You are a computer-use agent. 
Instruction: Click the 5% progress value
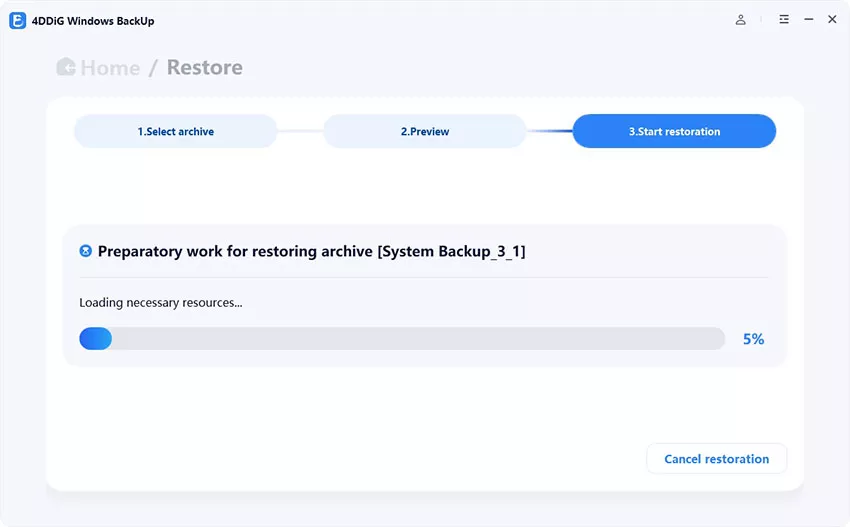[x=754, y=339]
